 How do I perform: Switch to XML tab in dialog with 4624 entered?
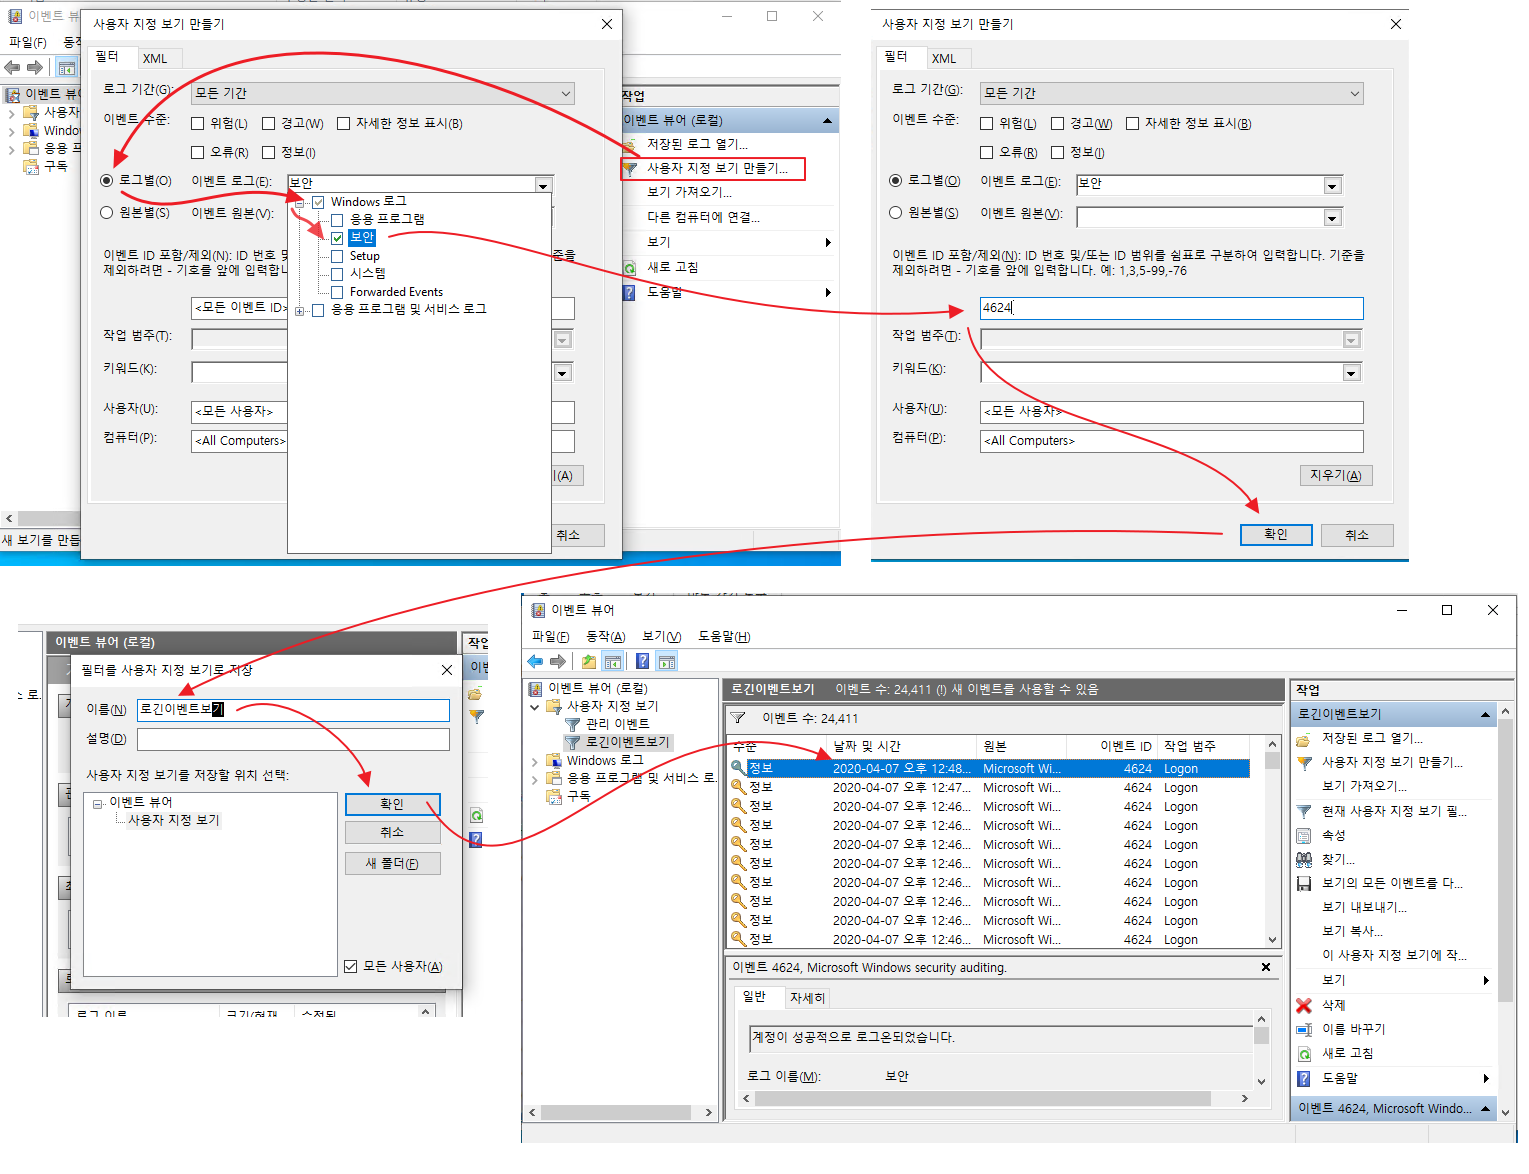tap(943, 58)
